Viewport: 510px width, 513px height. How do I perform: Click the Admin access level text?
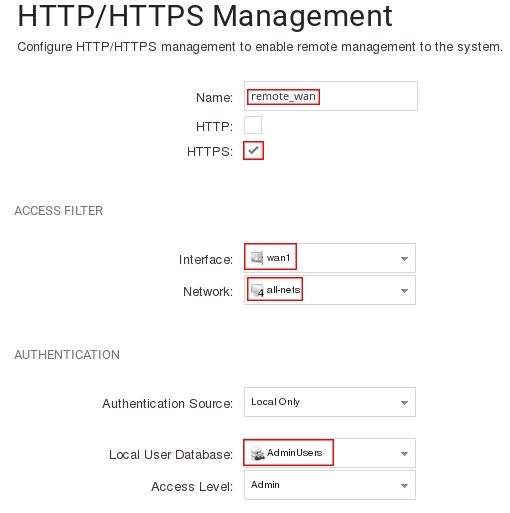click(265, 485)
